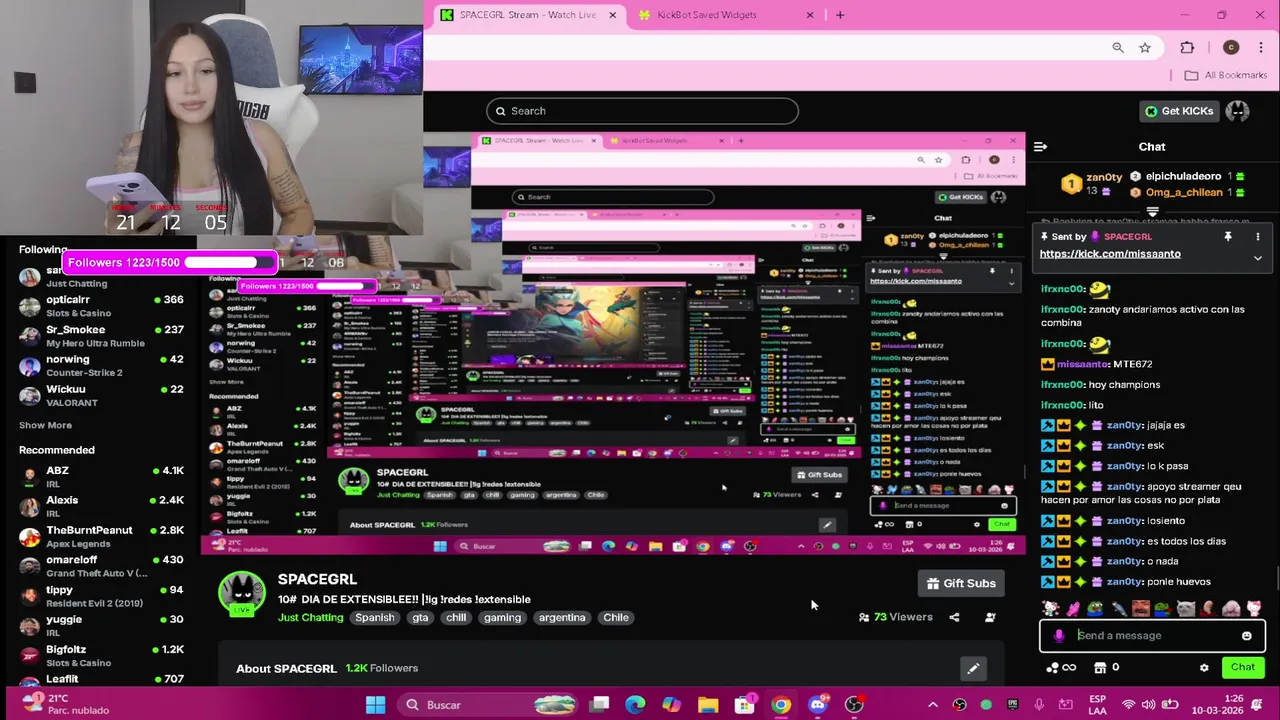This screenshot has height=720, width=1280.
Task: Open the user profile avatar menu
Action: click(1237, 111)
